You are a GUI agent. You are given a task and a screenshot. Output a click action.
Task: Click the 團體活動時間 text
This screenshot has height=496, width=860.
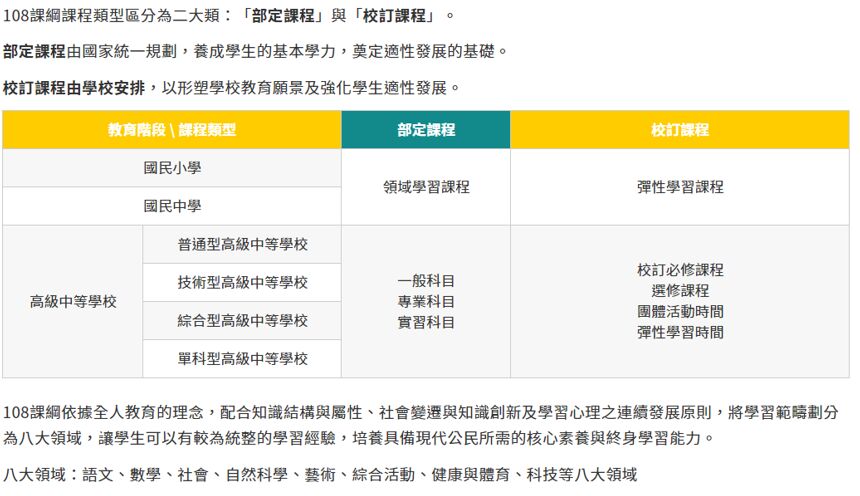coord(680,312)
